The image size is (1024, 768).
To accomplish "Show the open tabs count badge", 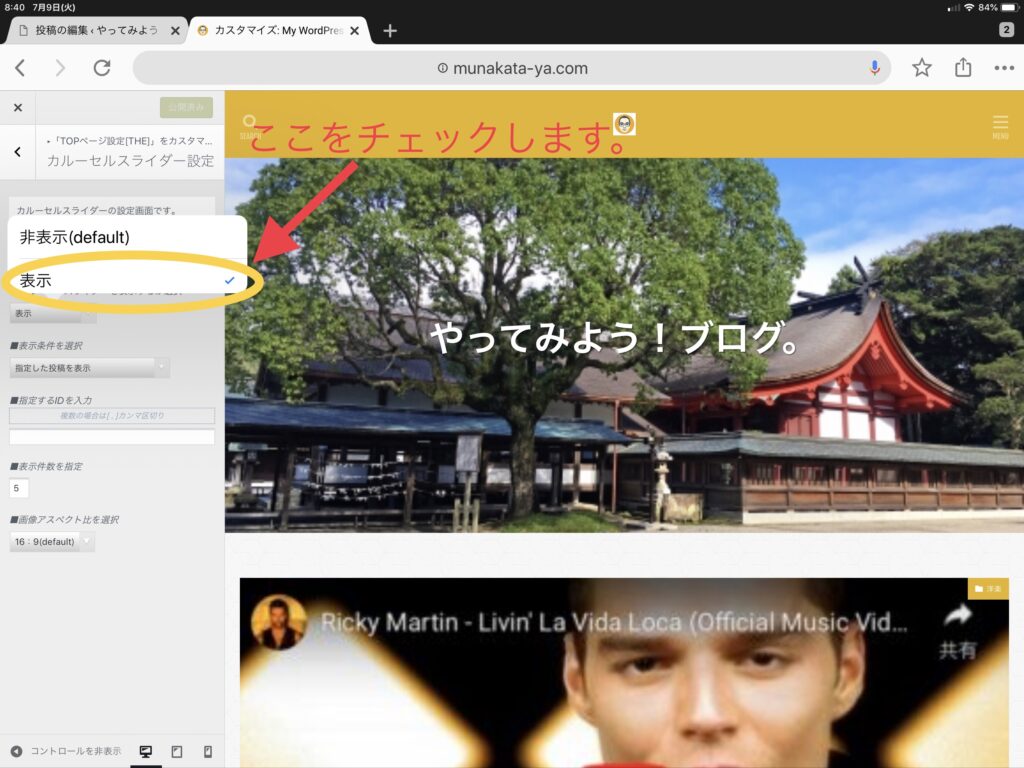I will (x=1006, y=29).
